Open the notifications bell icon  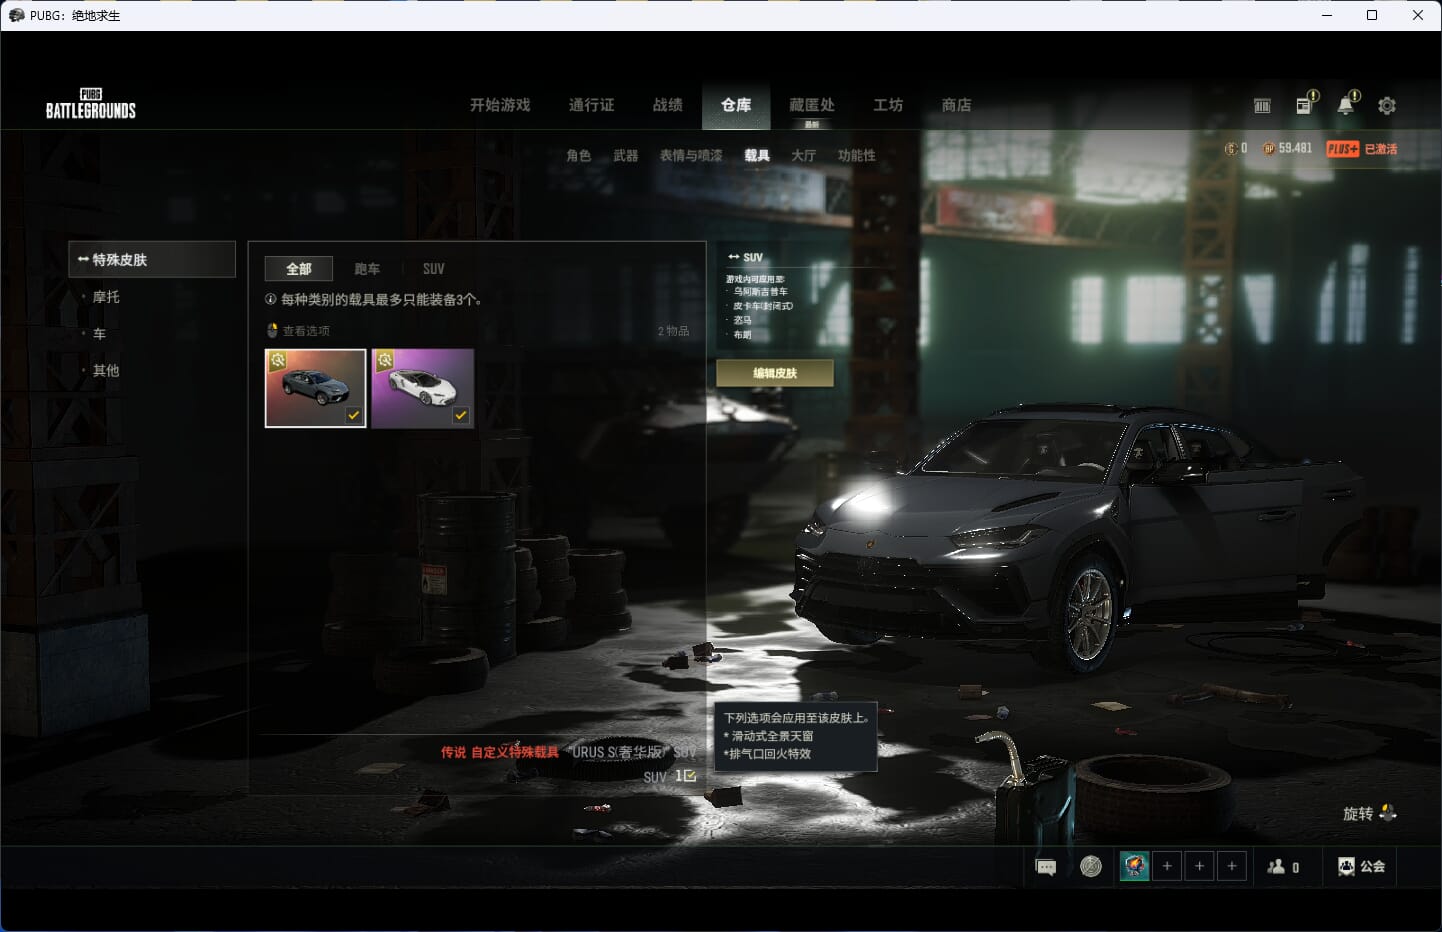pyautogui.click(x=1348, y=103)
